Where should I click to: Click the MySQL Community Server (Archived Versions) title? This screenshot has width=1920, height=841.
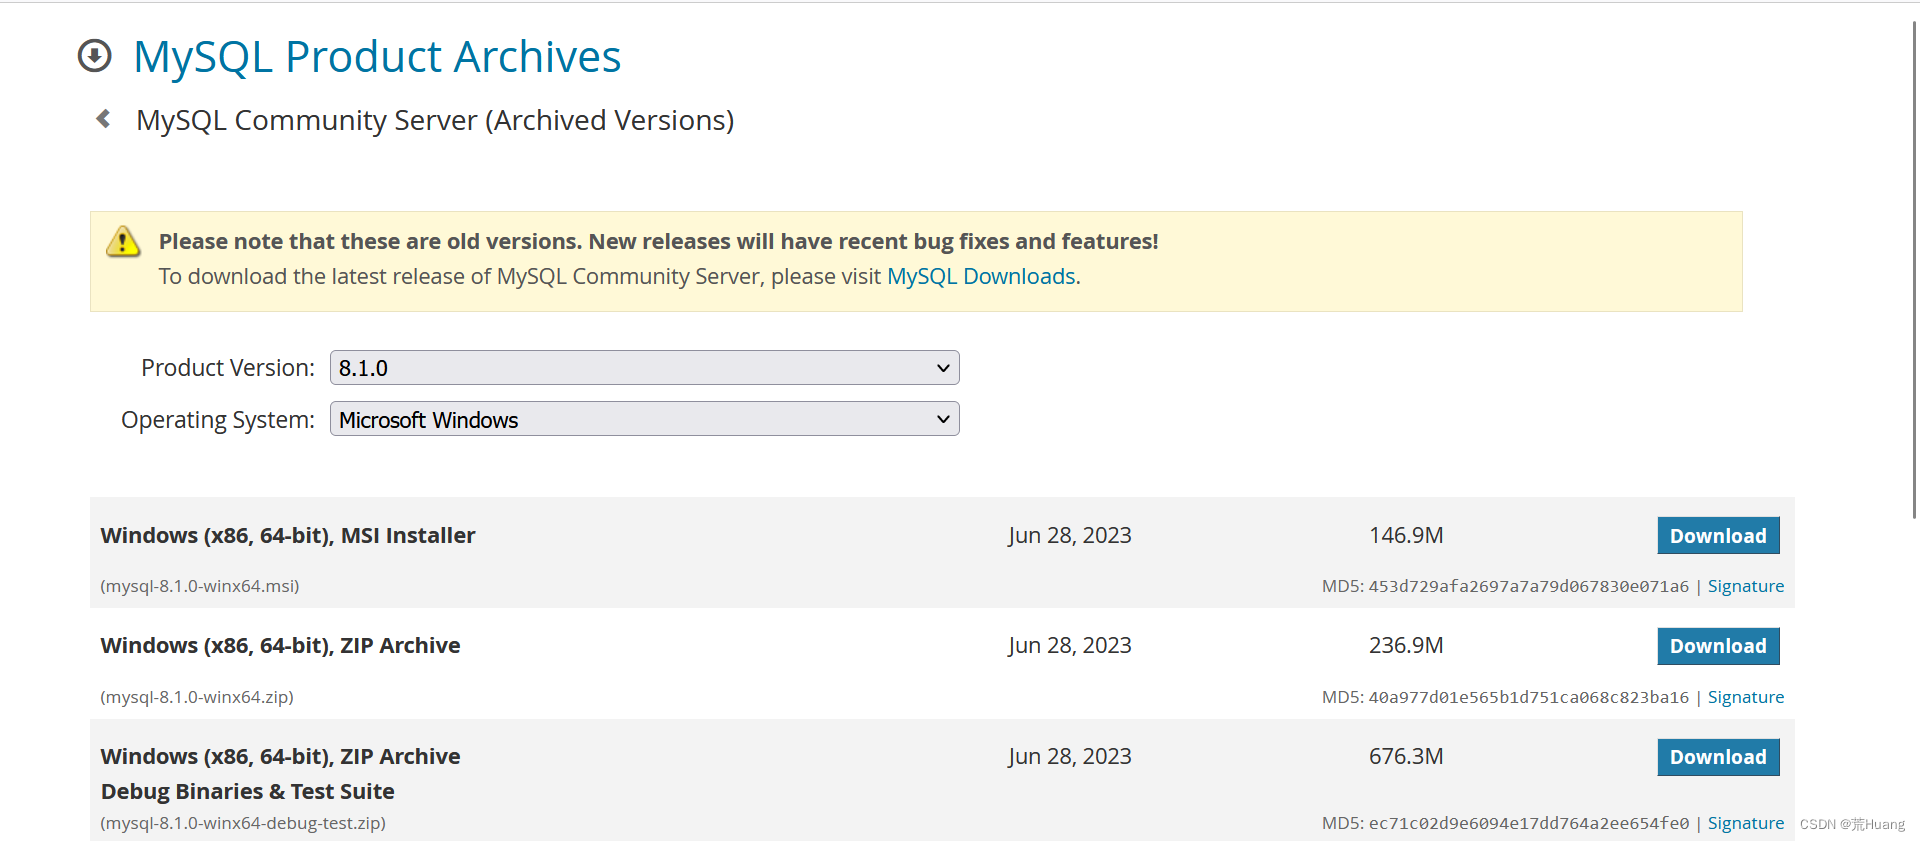[435, 120]
